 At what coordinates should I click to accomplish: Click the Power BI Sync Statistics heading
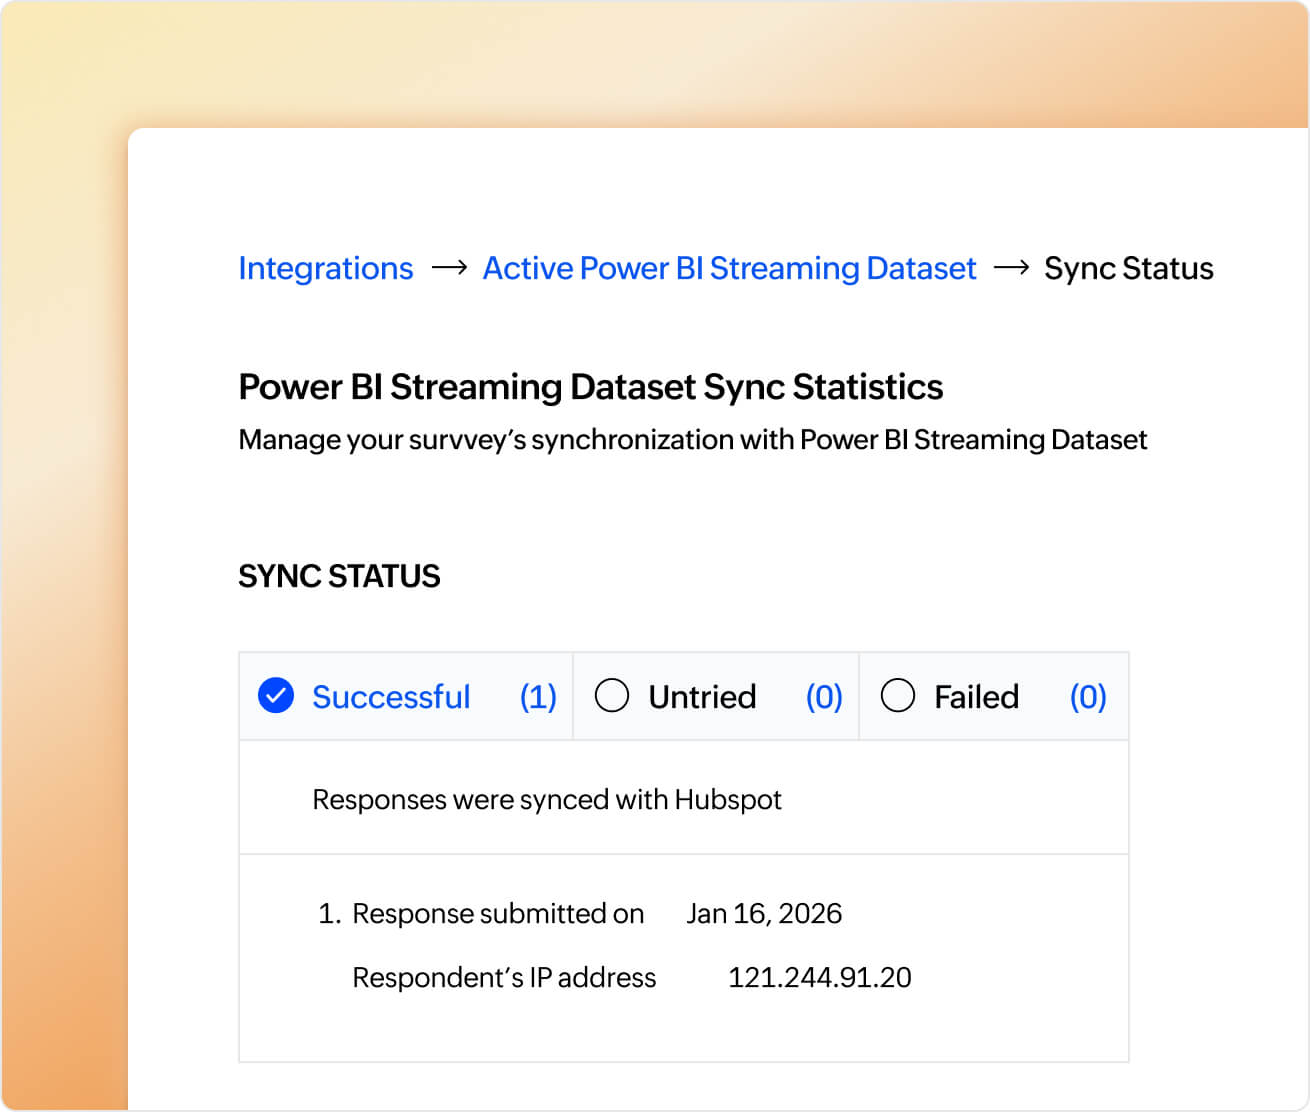(590, 387)
